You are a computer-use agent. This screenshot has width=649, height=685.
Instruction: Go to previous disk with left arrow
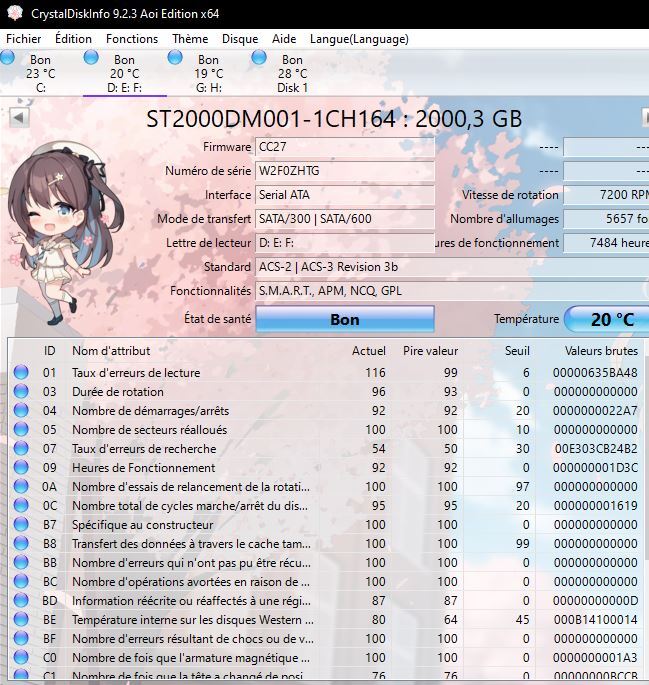(19, 118)
